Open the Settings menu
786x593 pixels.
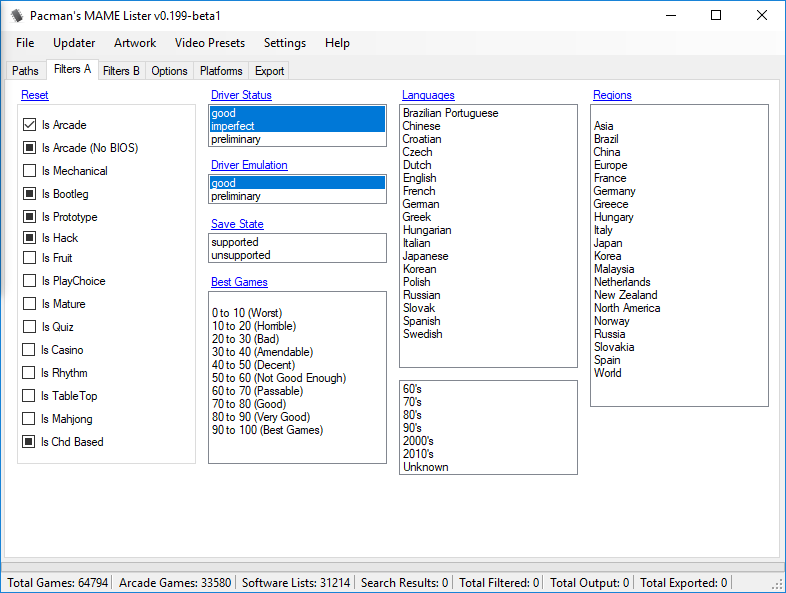pos(285,43)
